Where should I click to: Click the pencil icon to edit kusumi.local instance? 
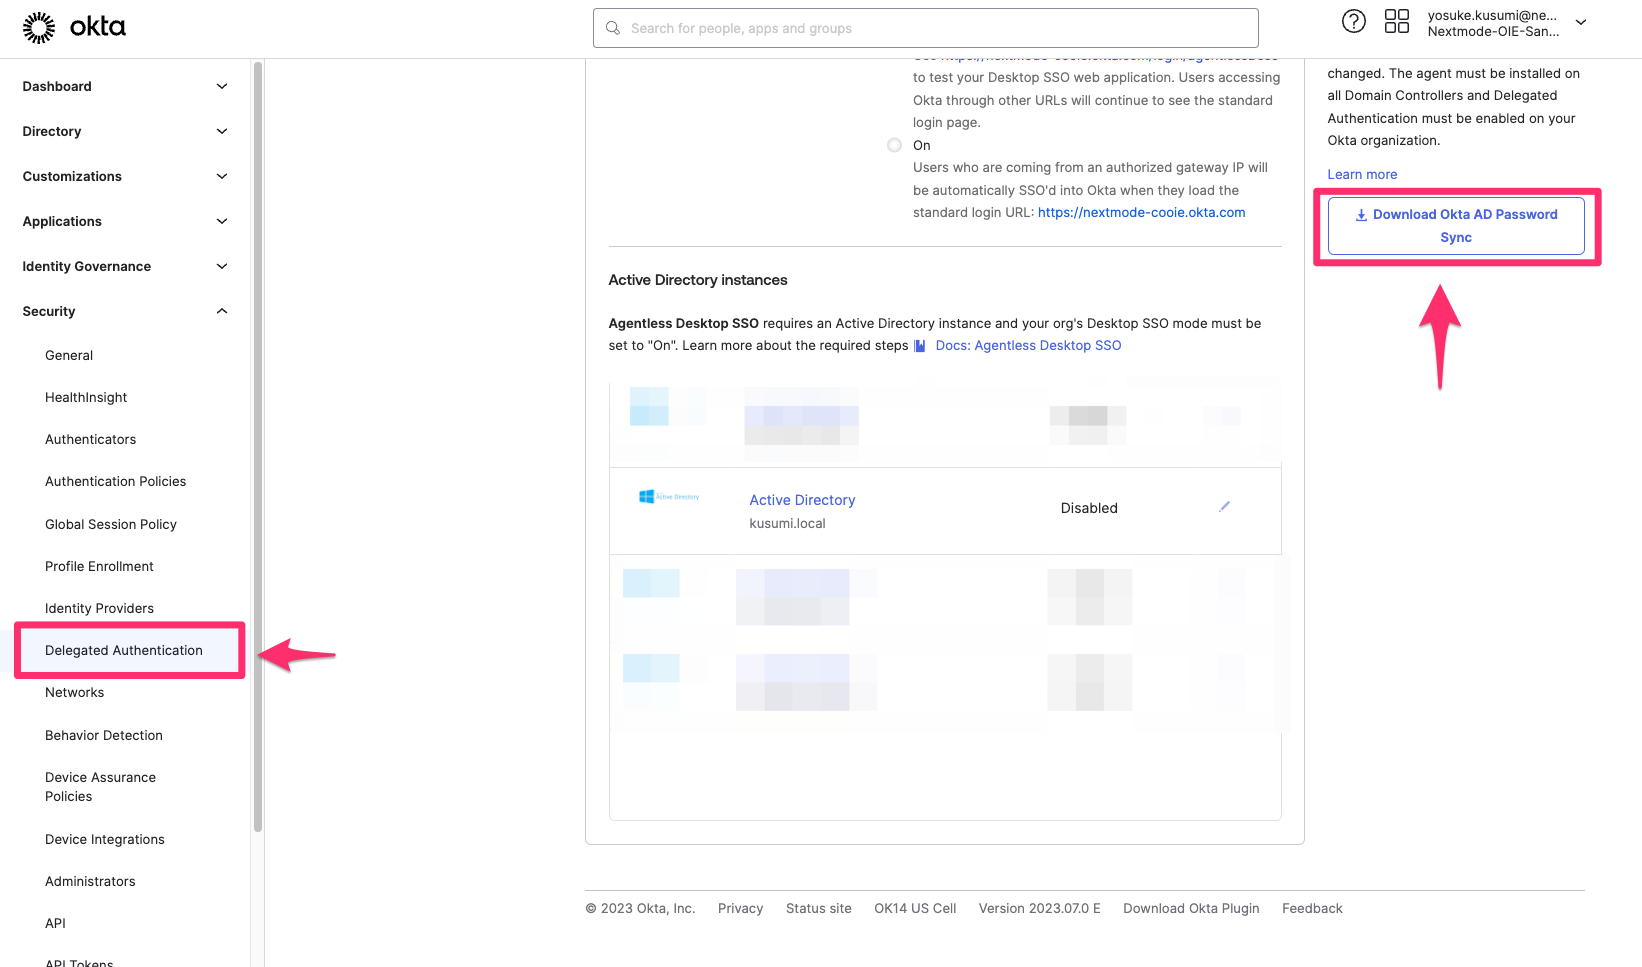click(x=1224, y=506)
